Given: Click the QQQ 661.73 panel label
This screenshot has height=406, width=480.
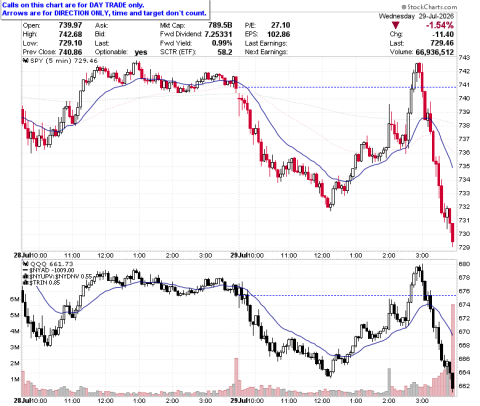Looking at the screenshot, I should click(x=51, y=264).
